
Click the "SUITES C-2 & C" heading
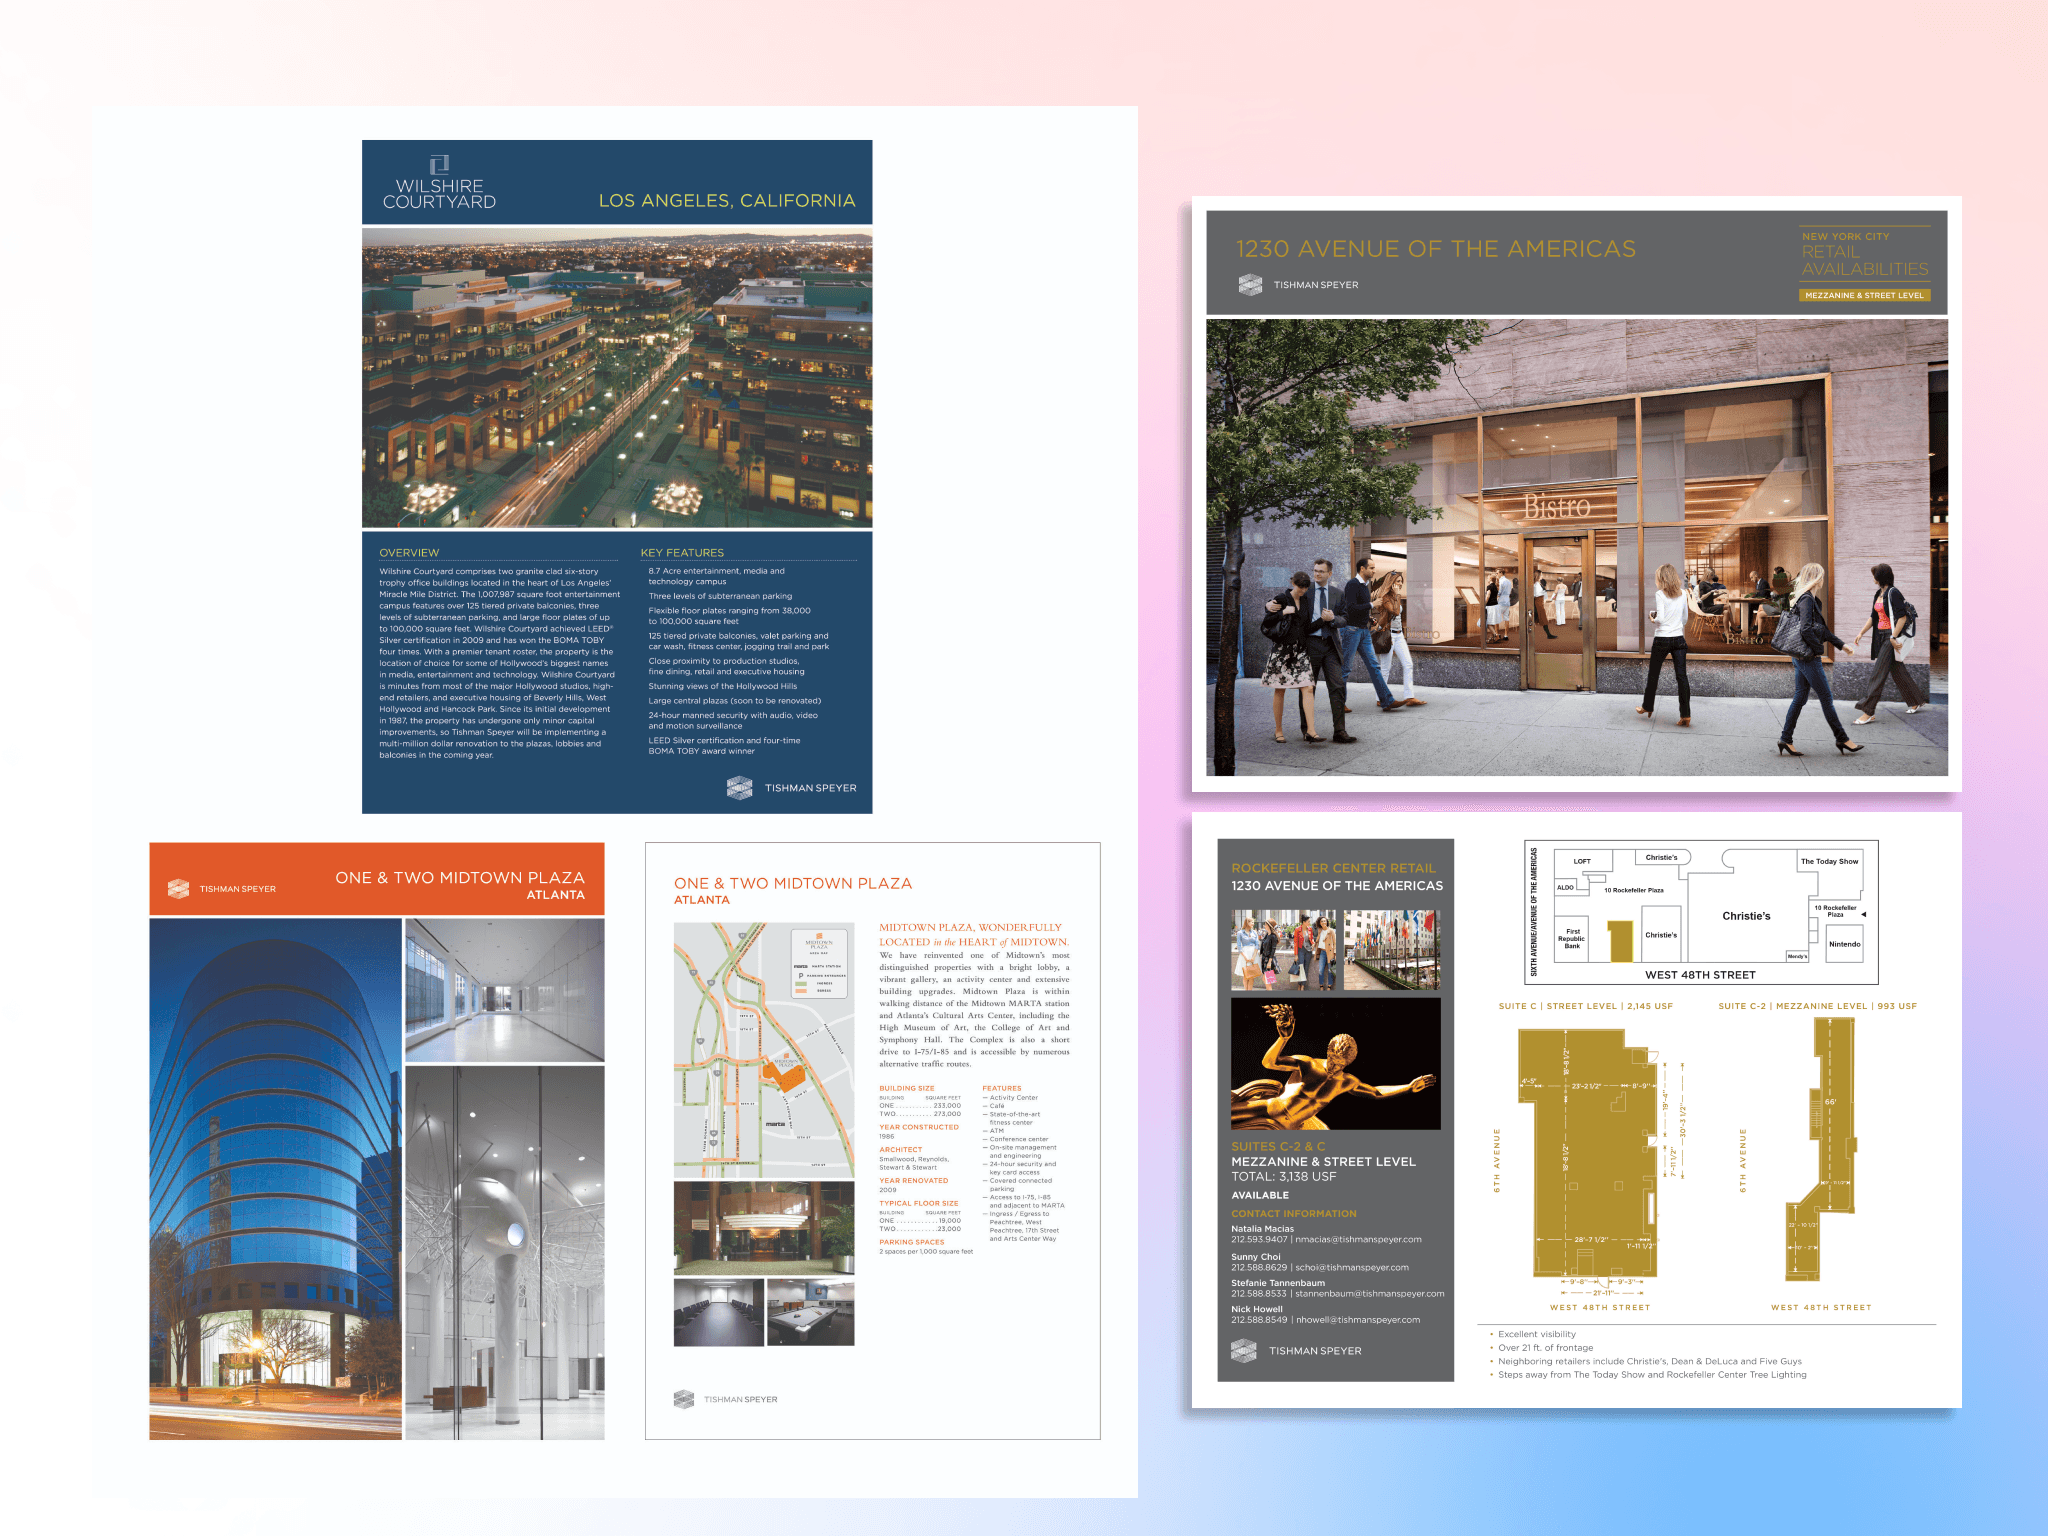click(x=1278, y=1147)
